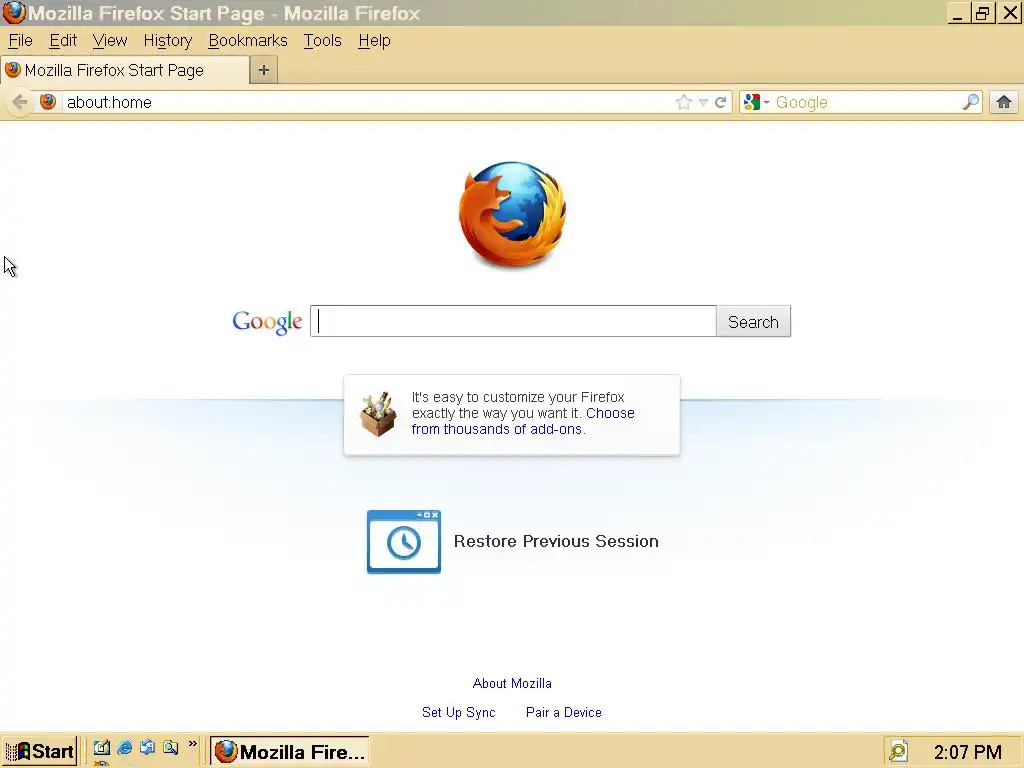Screen dimensions: 1024x768
Task: Click the site identity Firefox icon in address bar
Action: click(x=48, y=102)
